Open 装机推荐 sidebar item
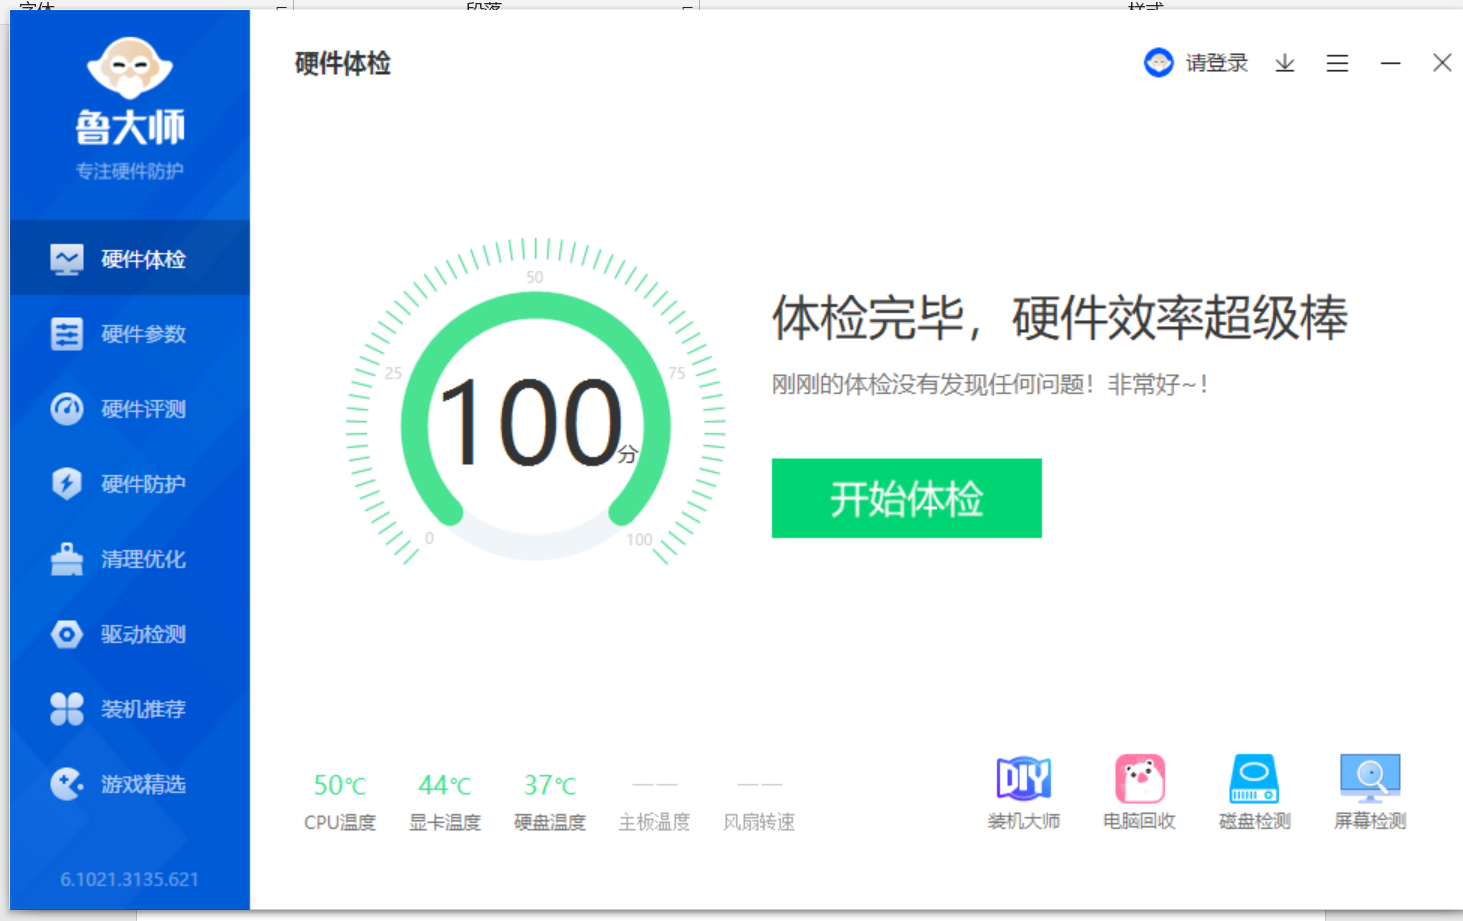The image size is (1463, 921). pos(130,709)
